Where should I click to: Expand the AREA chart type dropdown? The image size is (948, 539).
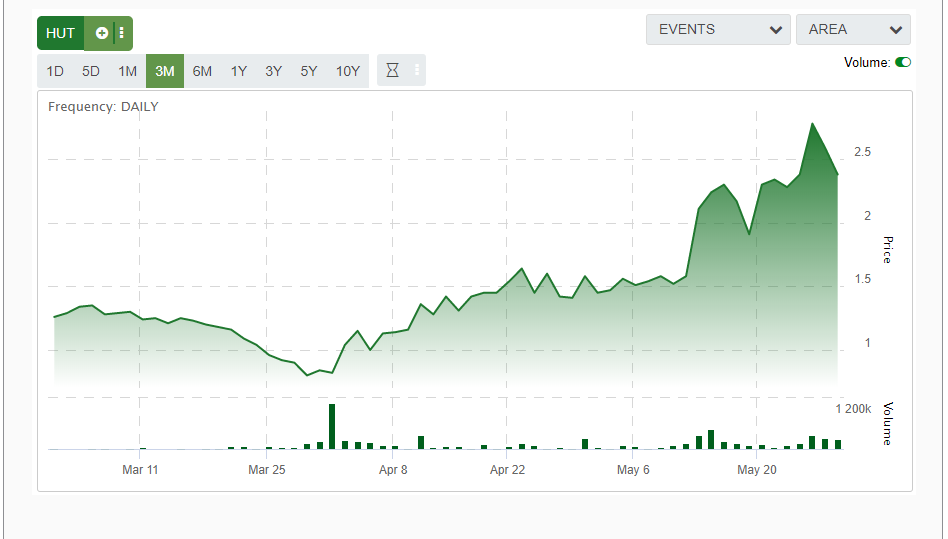coord(853,30)
